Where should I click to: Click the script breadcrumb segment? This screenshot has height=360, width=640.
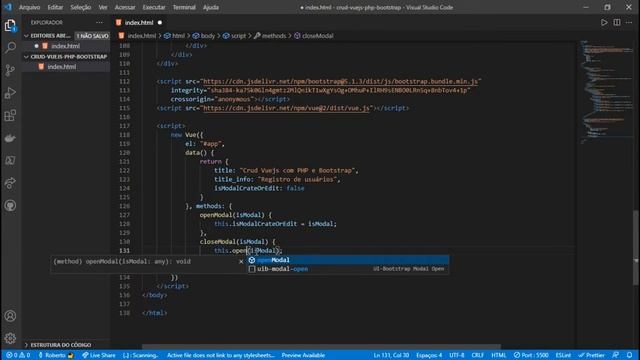click(x=235, y=36)
